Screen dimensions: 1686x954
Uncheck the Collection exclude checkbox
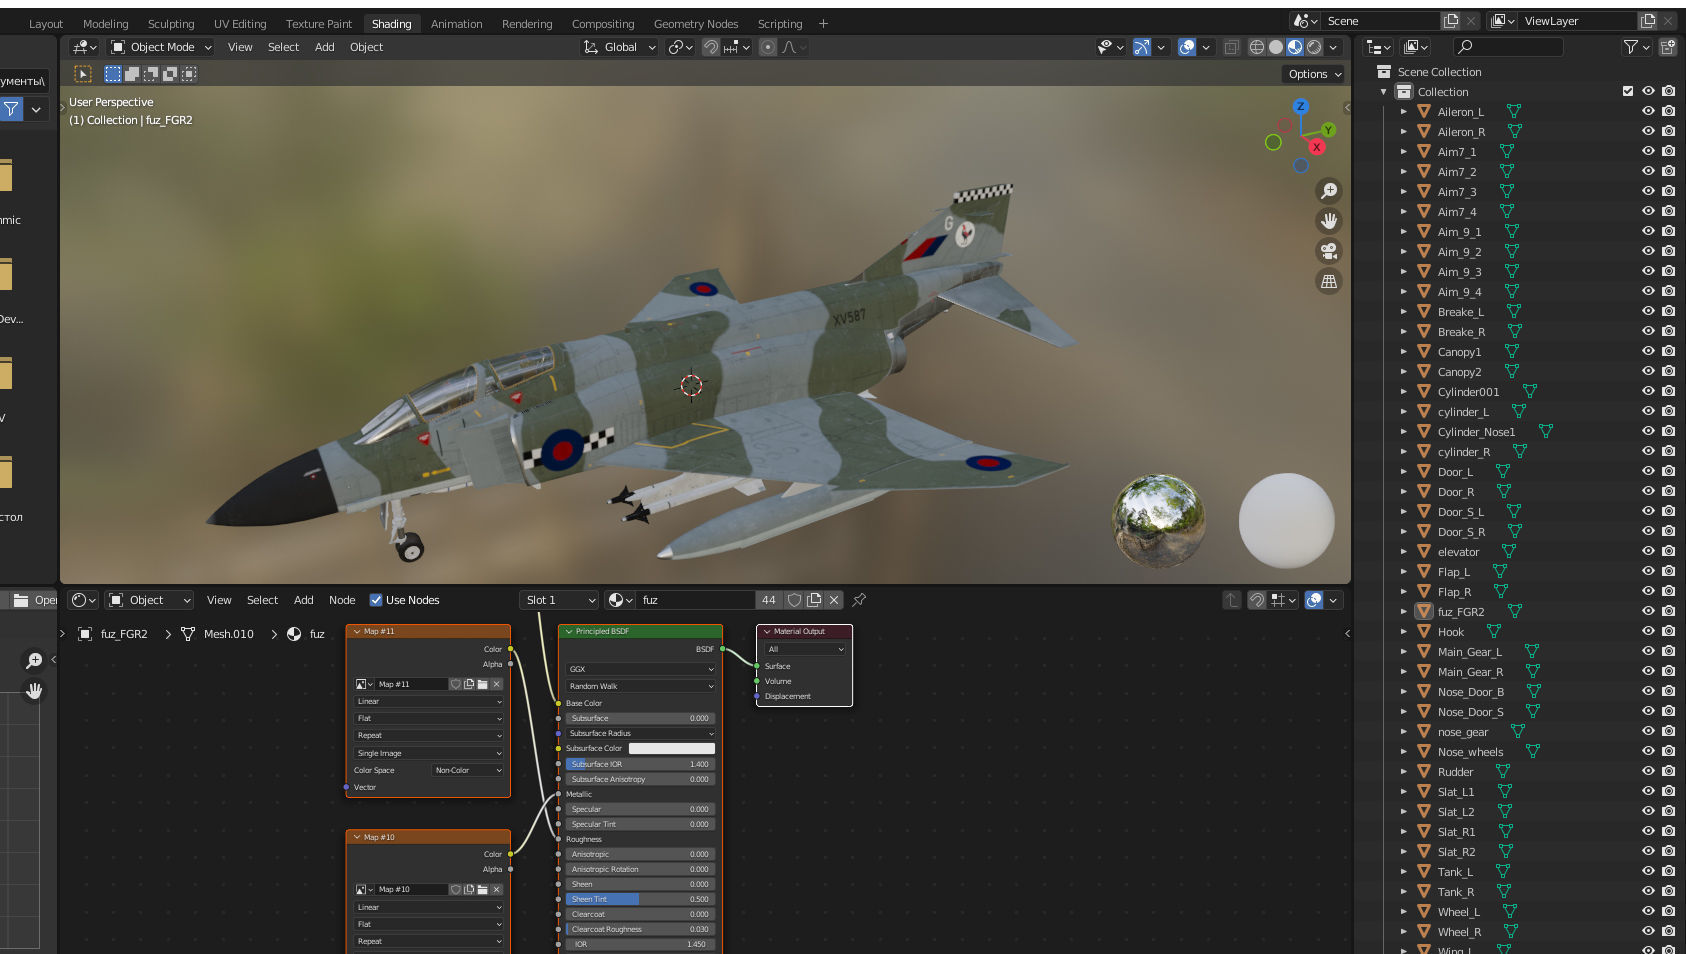tap(1628, 91)
